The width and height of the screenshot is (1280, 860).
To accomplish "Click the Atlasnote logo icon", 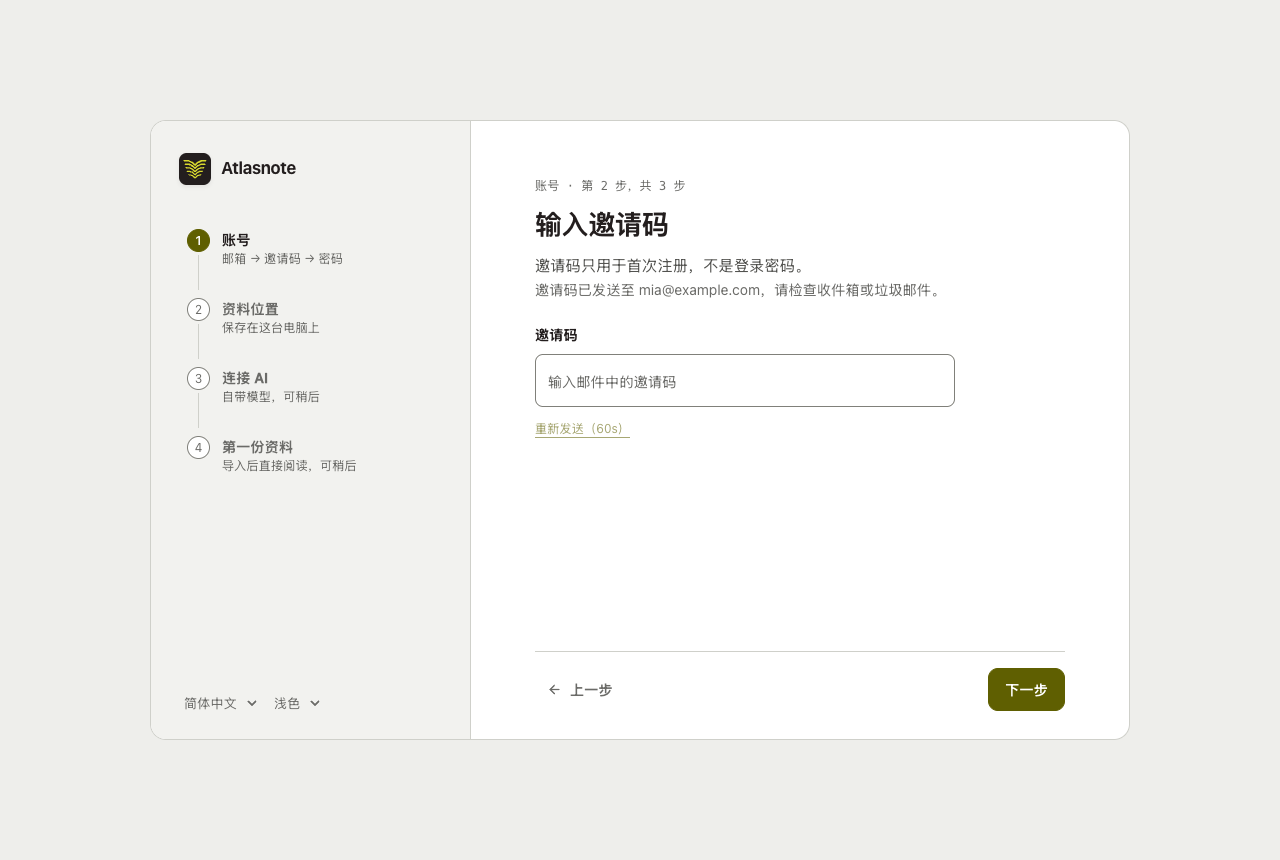I will [195, 169].
